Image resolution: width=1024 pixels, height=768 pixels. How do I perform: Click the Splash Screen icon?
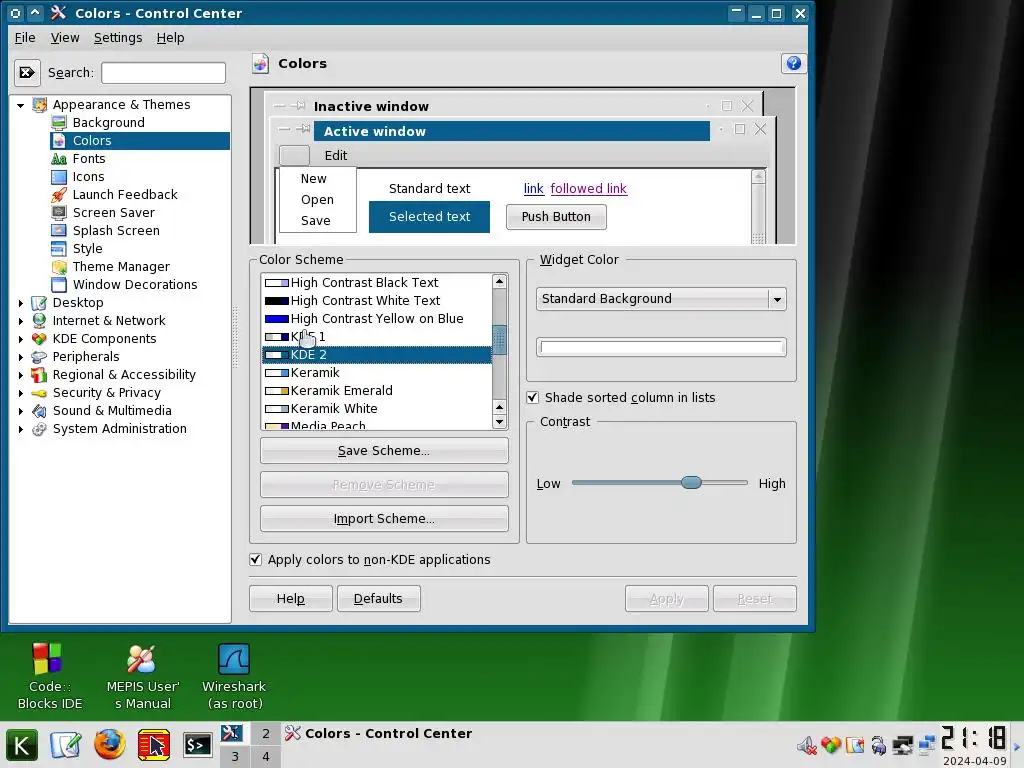click(59, 231)
